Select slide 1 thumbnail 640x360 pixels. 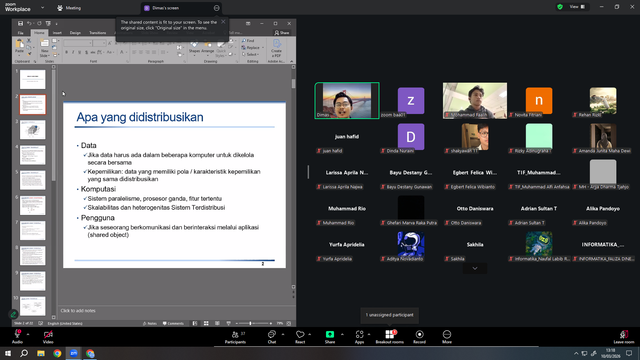[x=33, y=79]
